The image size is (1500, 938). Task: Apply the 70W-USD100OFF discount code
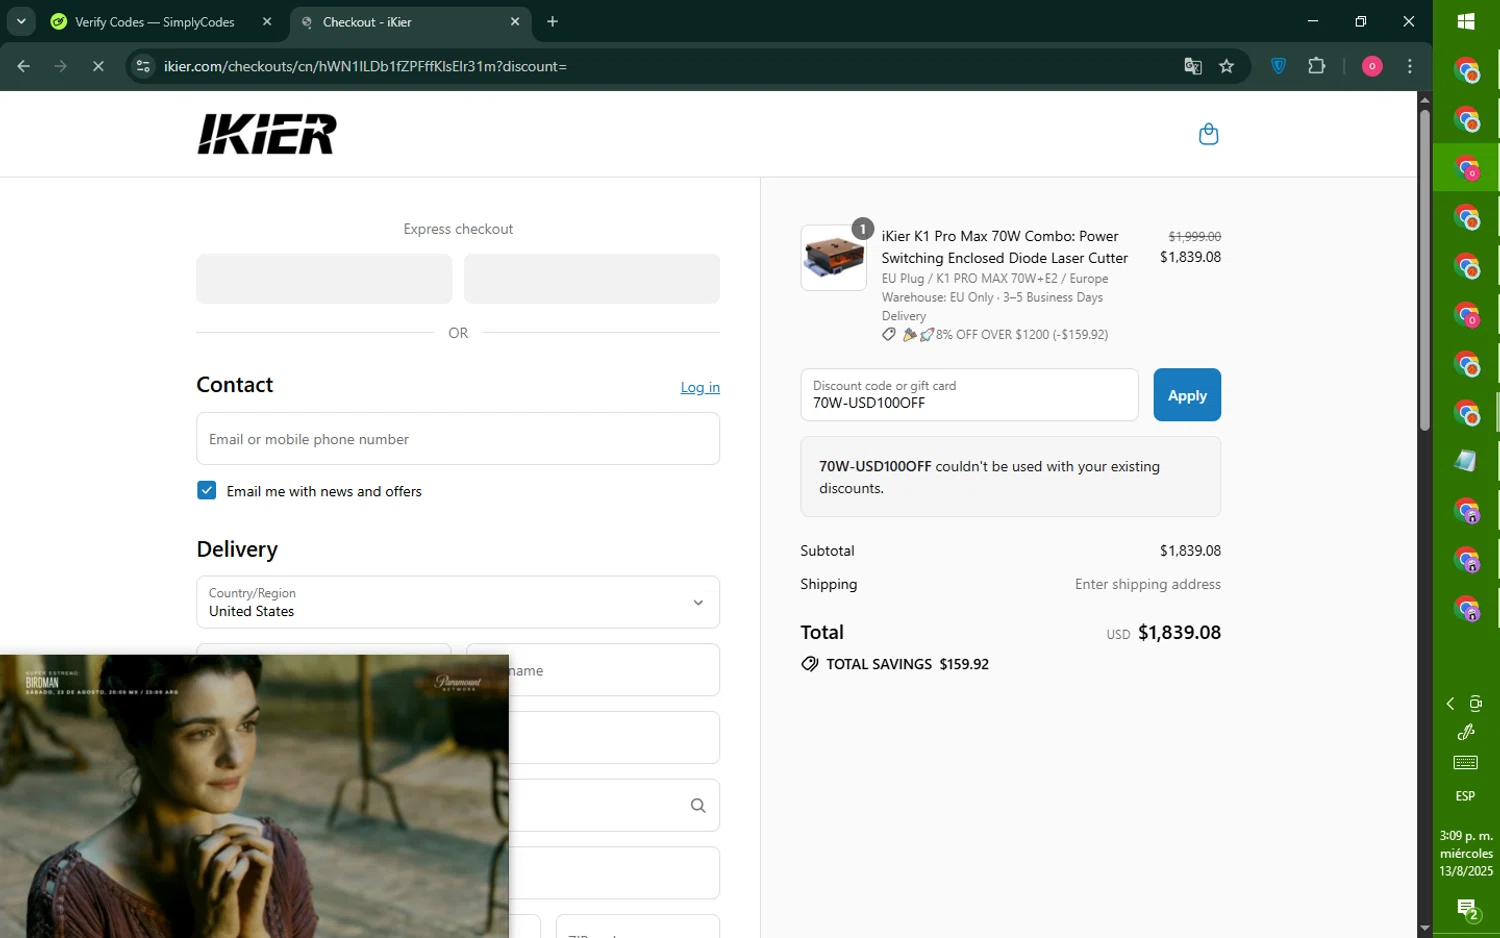1187,395
